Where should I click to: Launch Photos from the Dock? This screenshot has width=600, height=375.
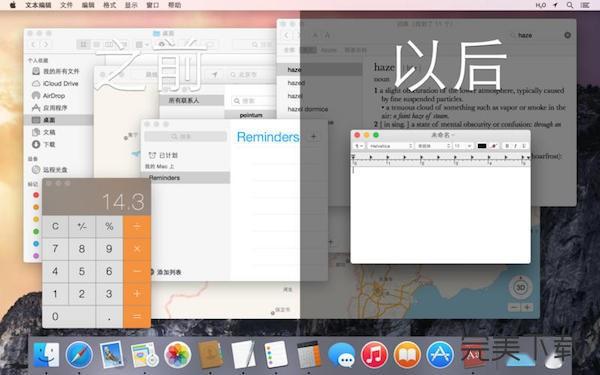point(178,355)
